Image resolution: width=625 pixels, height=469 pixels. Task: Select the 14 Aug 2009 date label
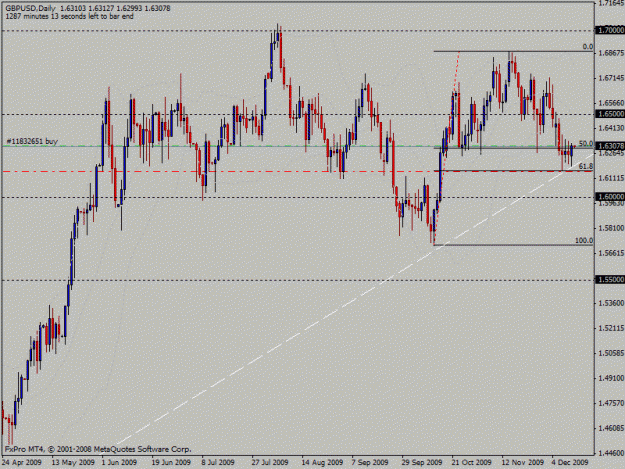click(322, 463)
